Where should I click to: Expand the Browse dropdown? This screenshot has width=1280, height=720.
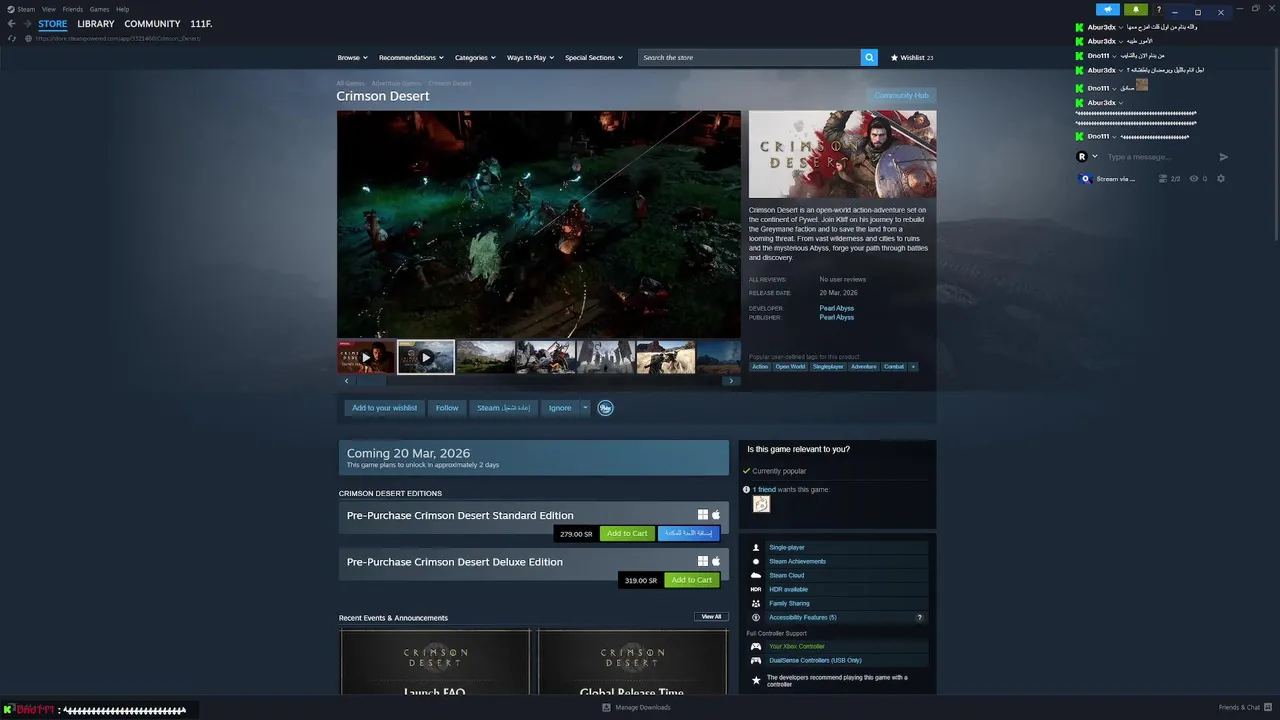(352, 57)
